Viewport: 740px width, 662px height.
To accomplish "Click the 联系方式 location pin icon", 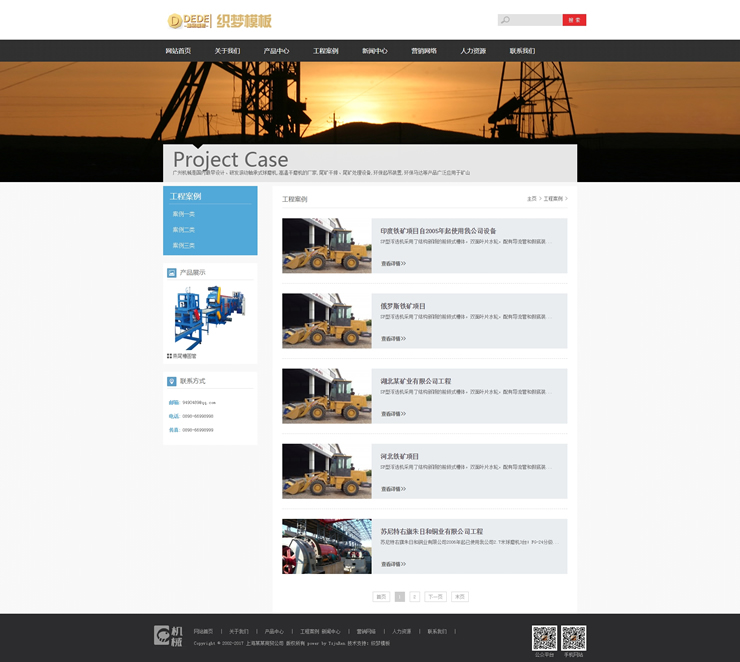I will pyautogui.click(x=172, y=381).
